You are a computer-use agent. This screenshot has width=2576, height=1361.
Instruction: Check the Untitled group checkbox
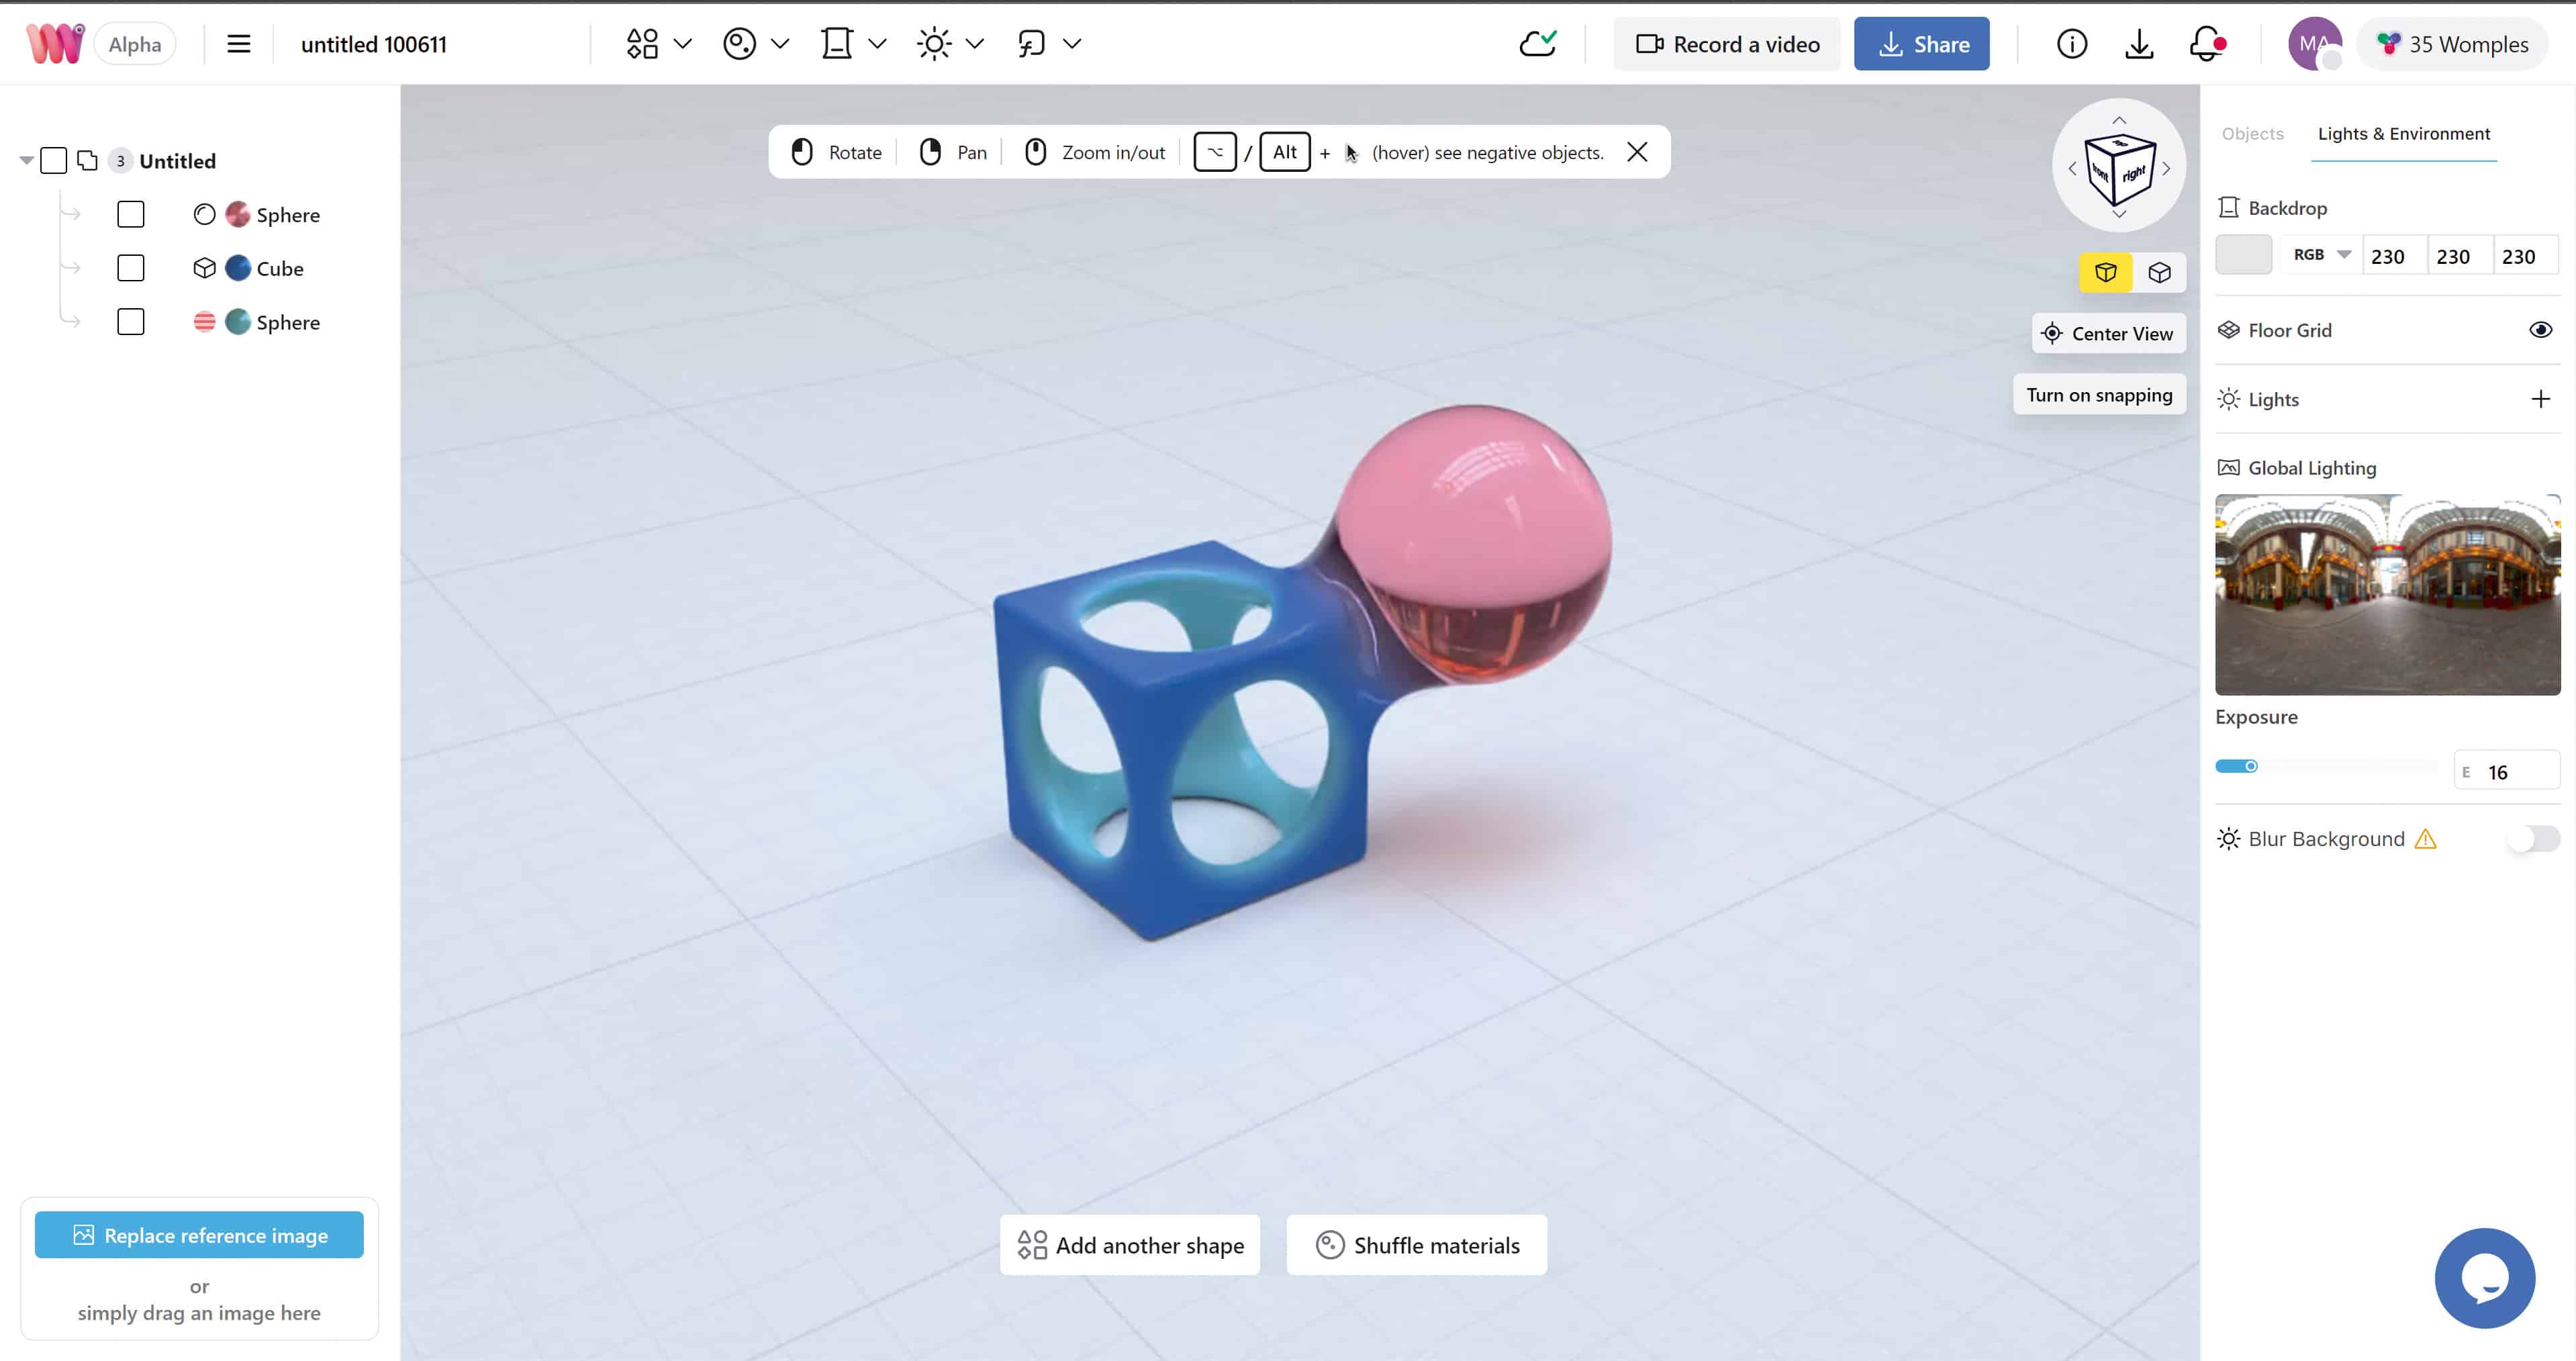click(x=54, y=161)
